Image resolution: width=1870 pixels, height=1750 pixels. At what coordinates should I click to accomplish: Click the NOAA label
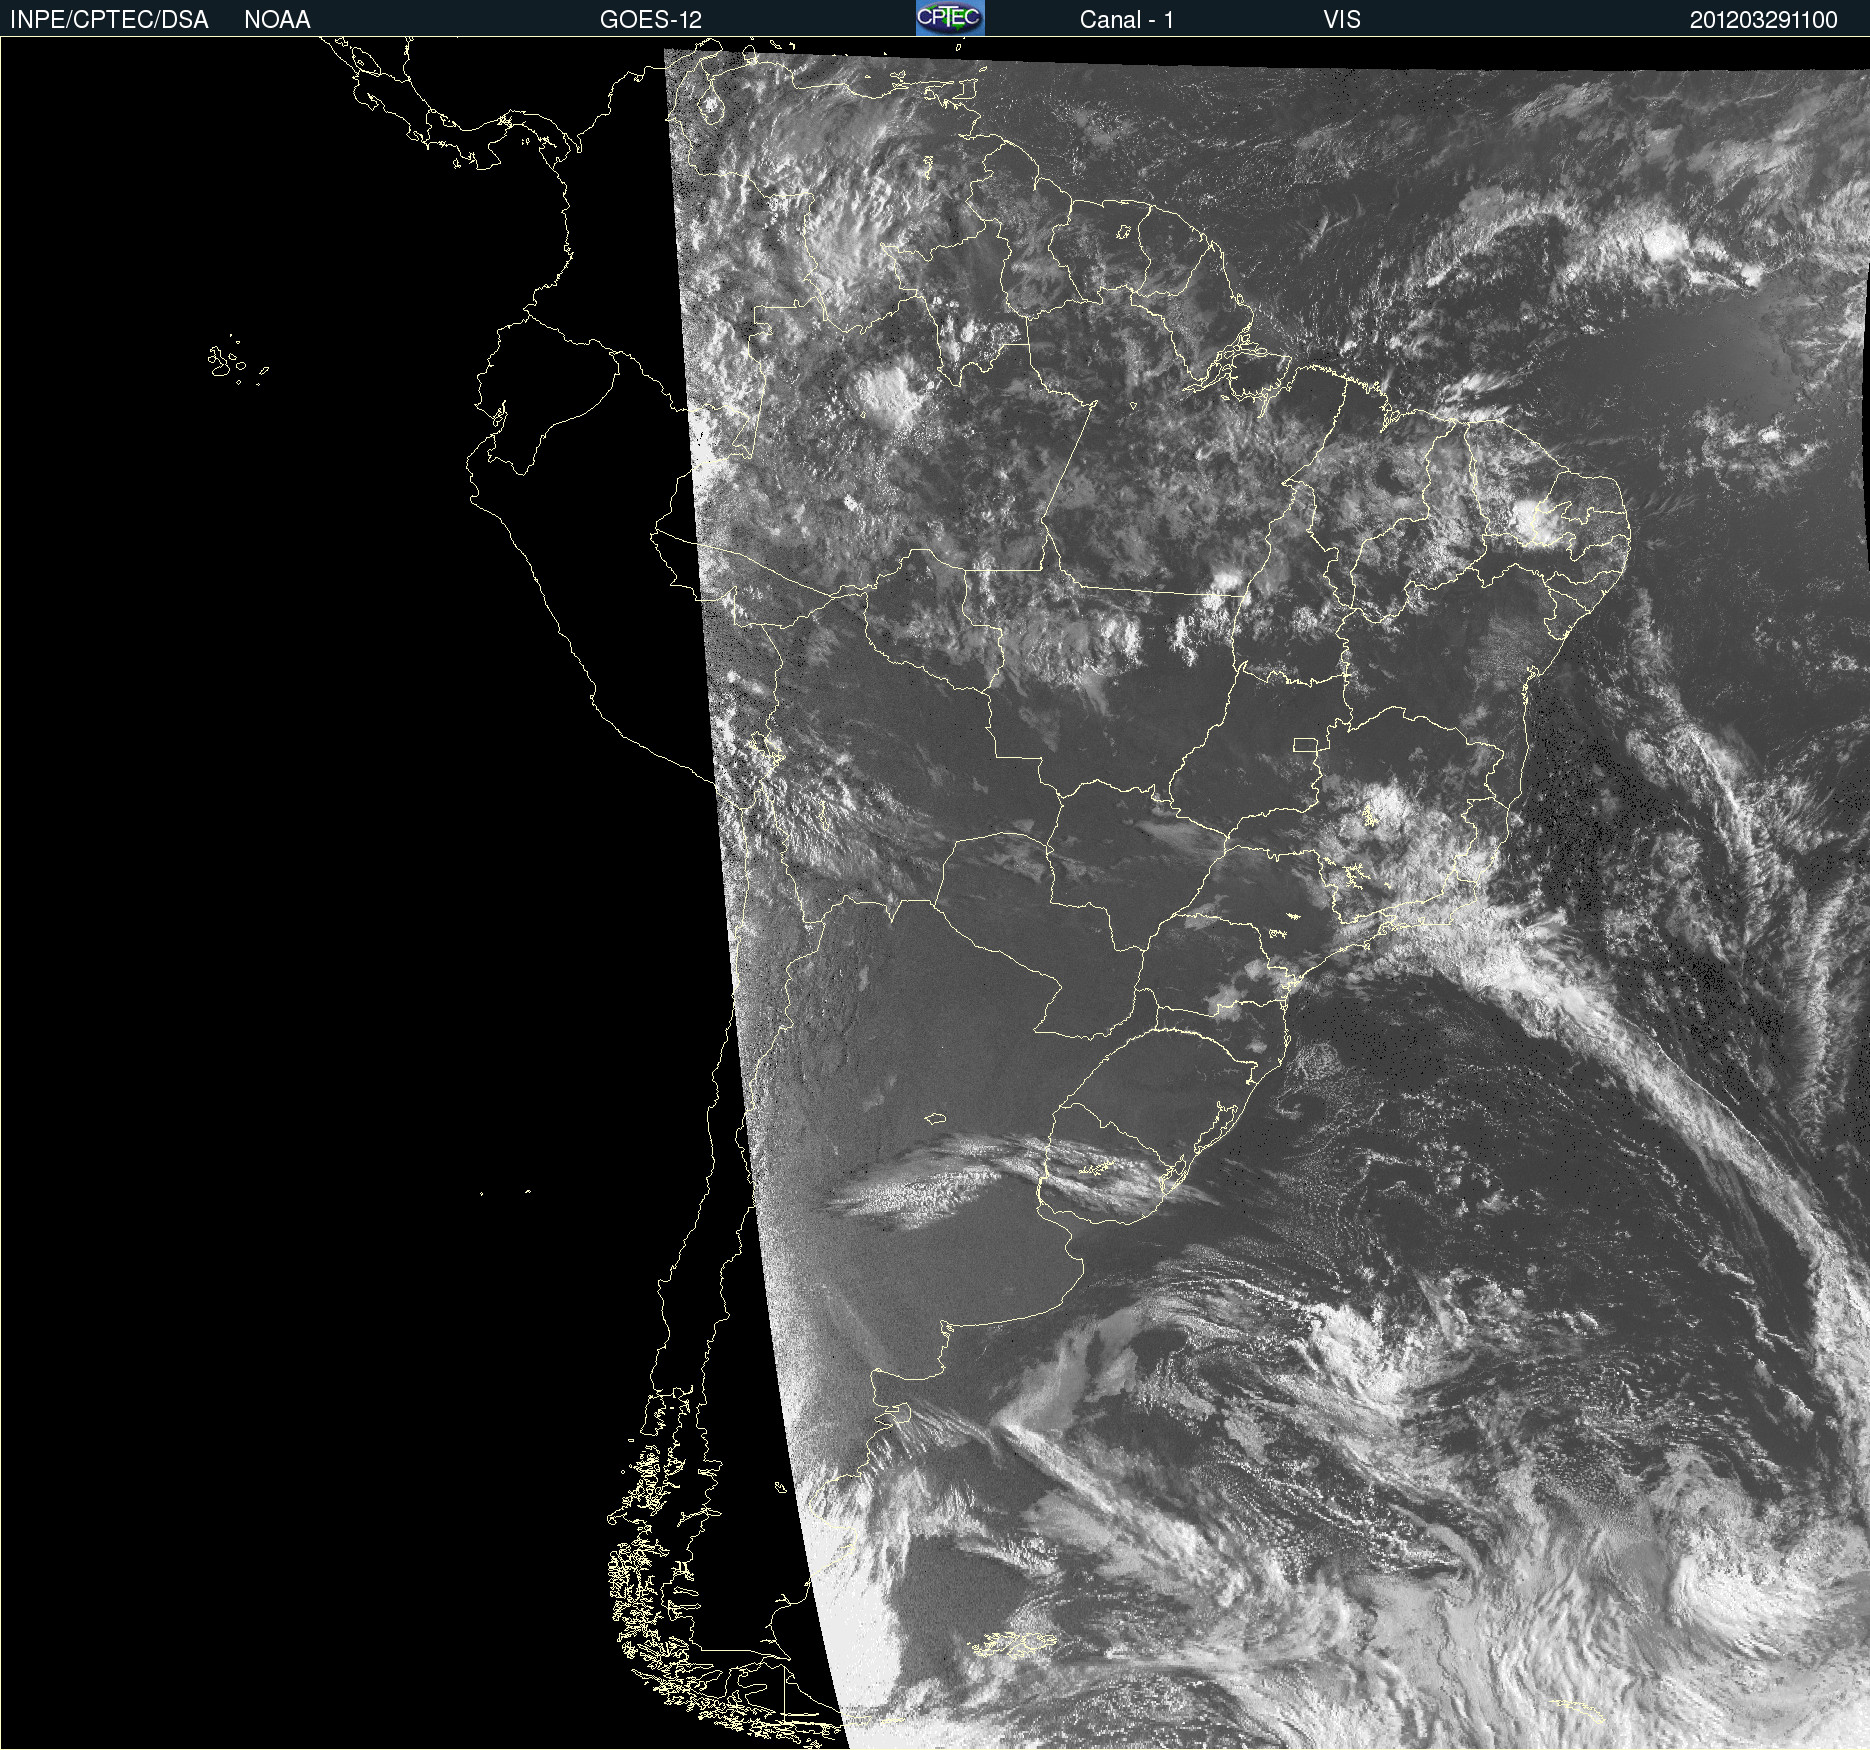coord(277,20)
